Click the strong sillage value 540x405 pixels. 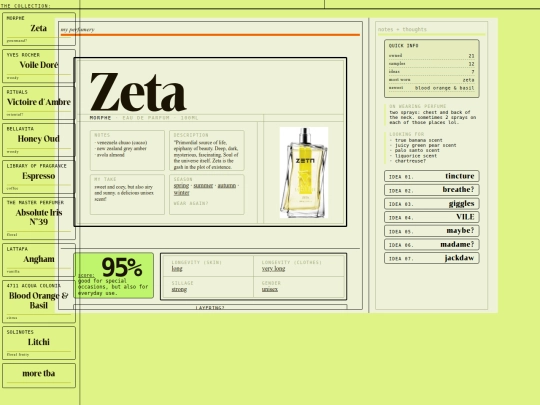point(179,289)
